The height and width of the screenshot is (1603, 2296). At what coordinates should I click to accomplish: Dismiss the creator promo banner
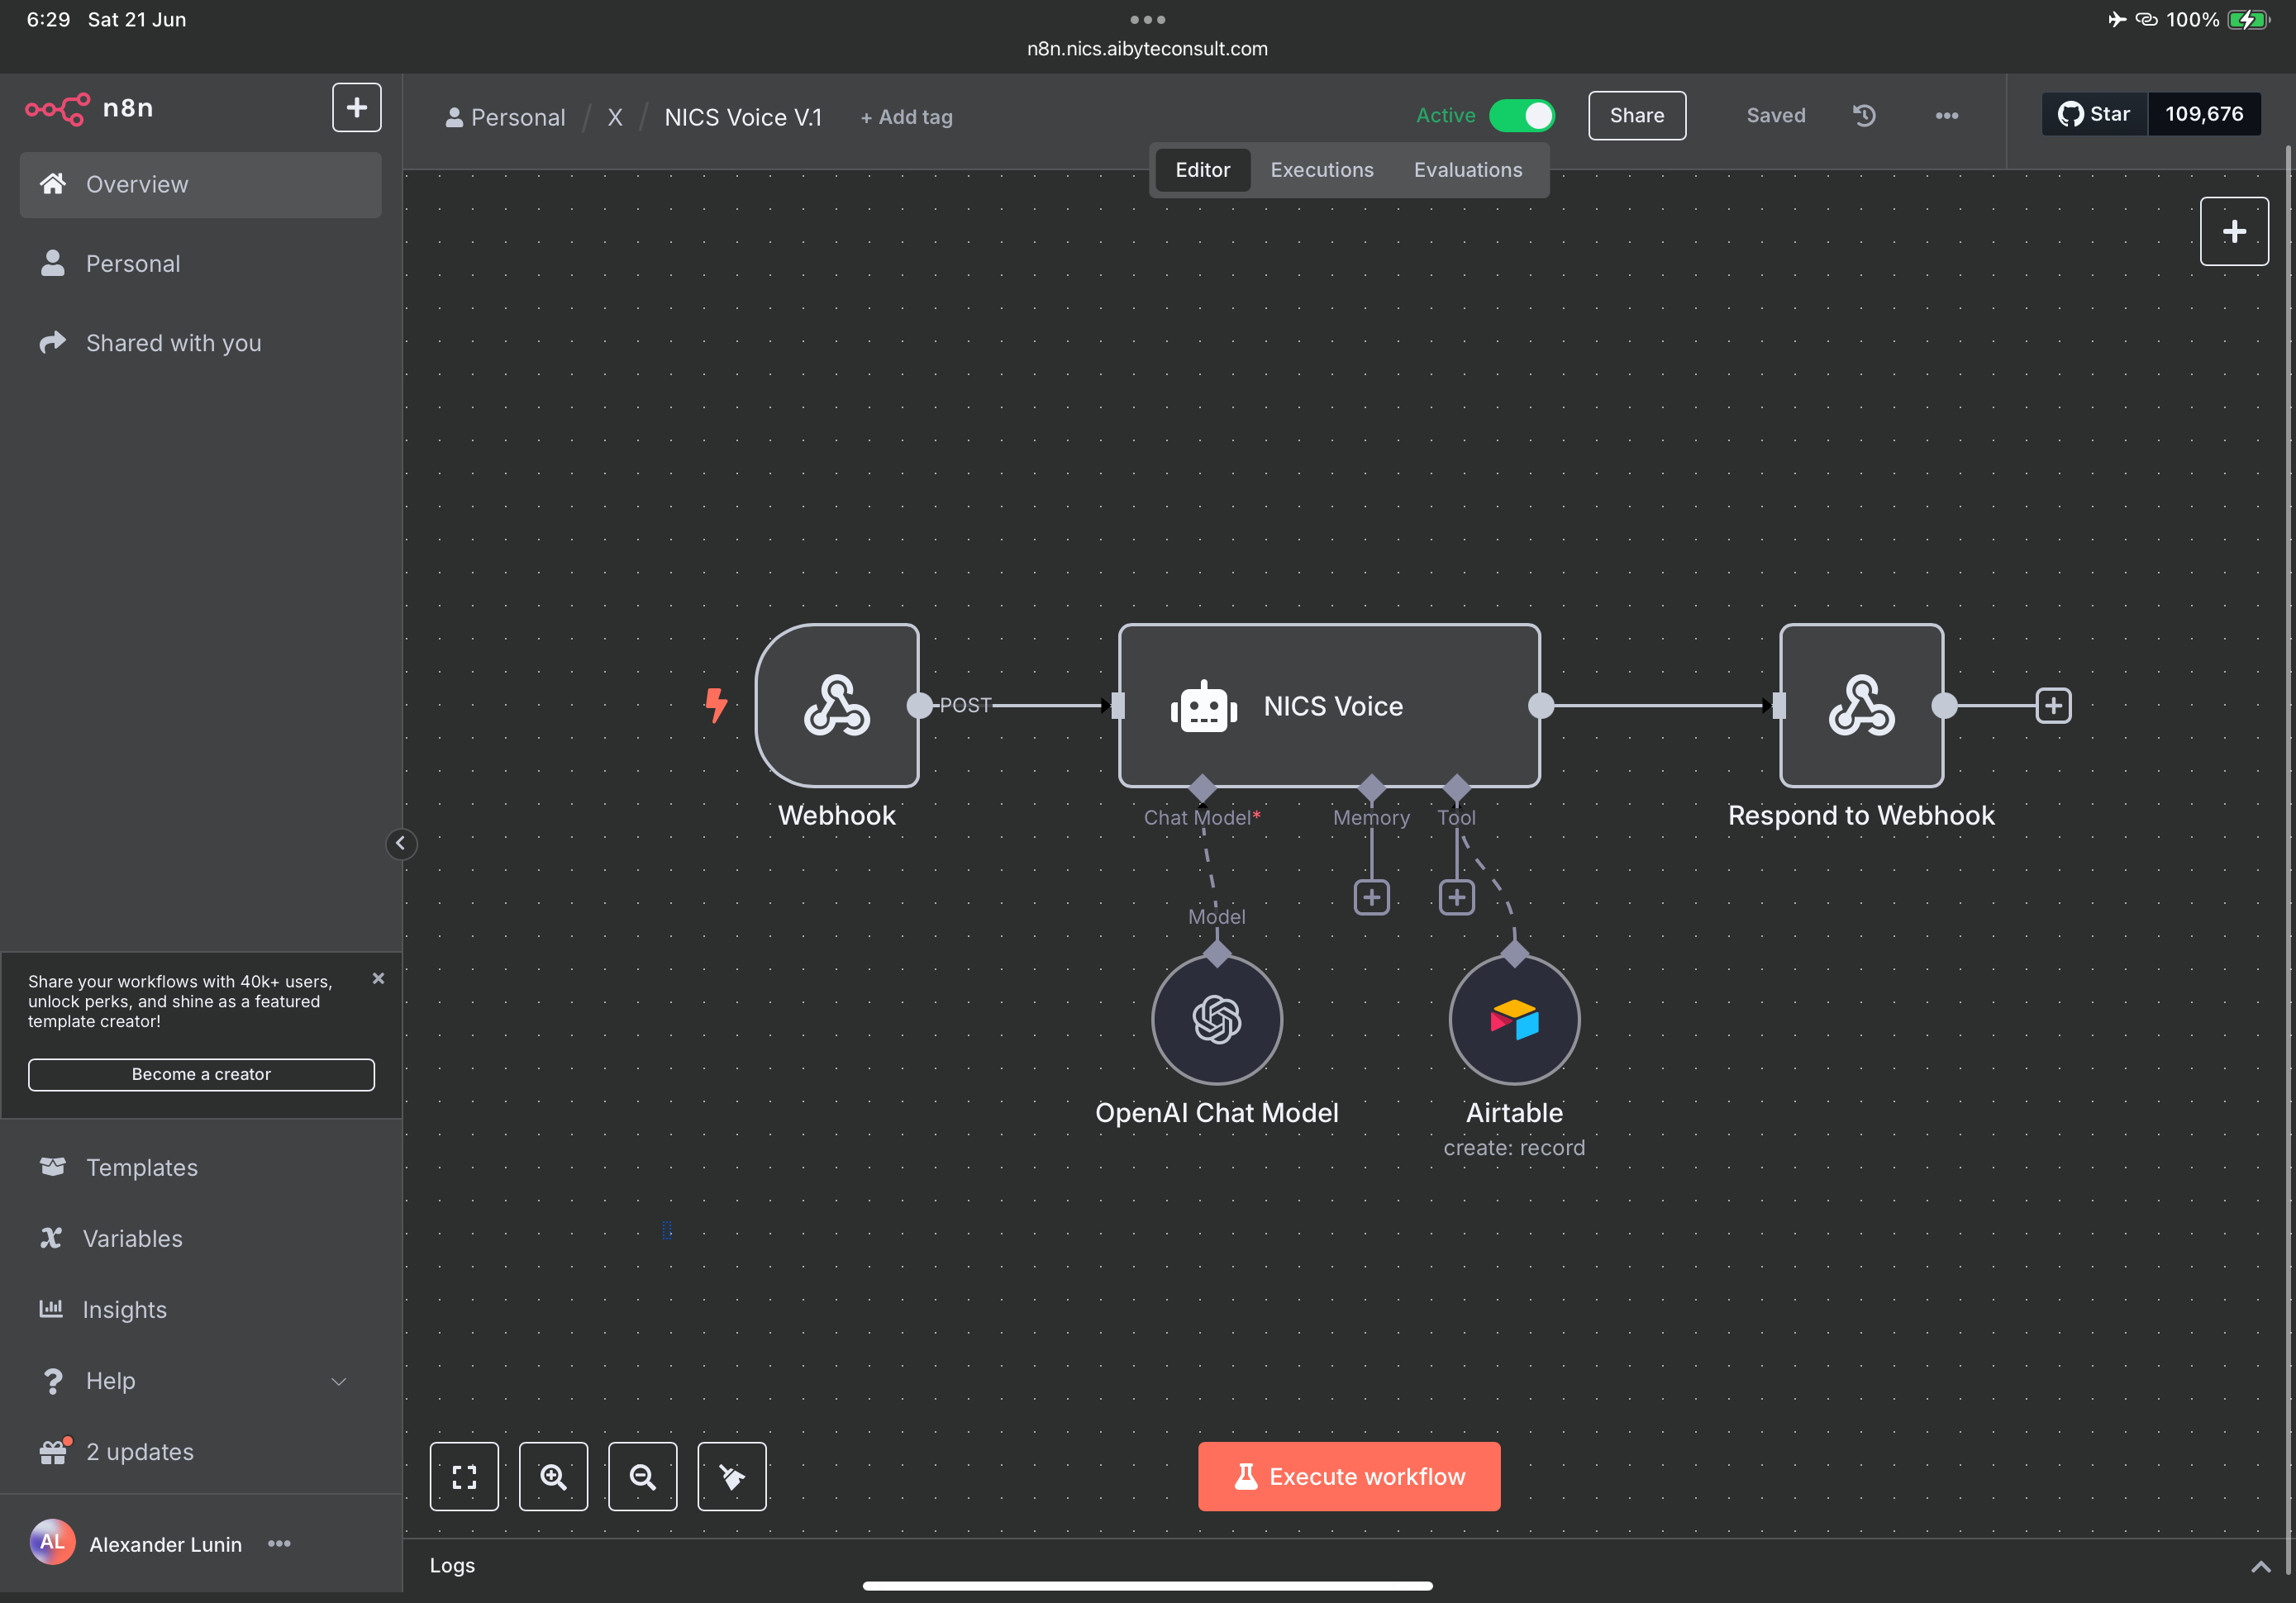[378, 978]
